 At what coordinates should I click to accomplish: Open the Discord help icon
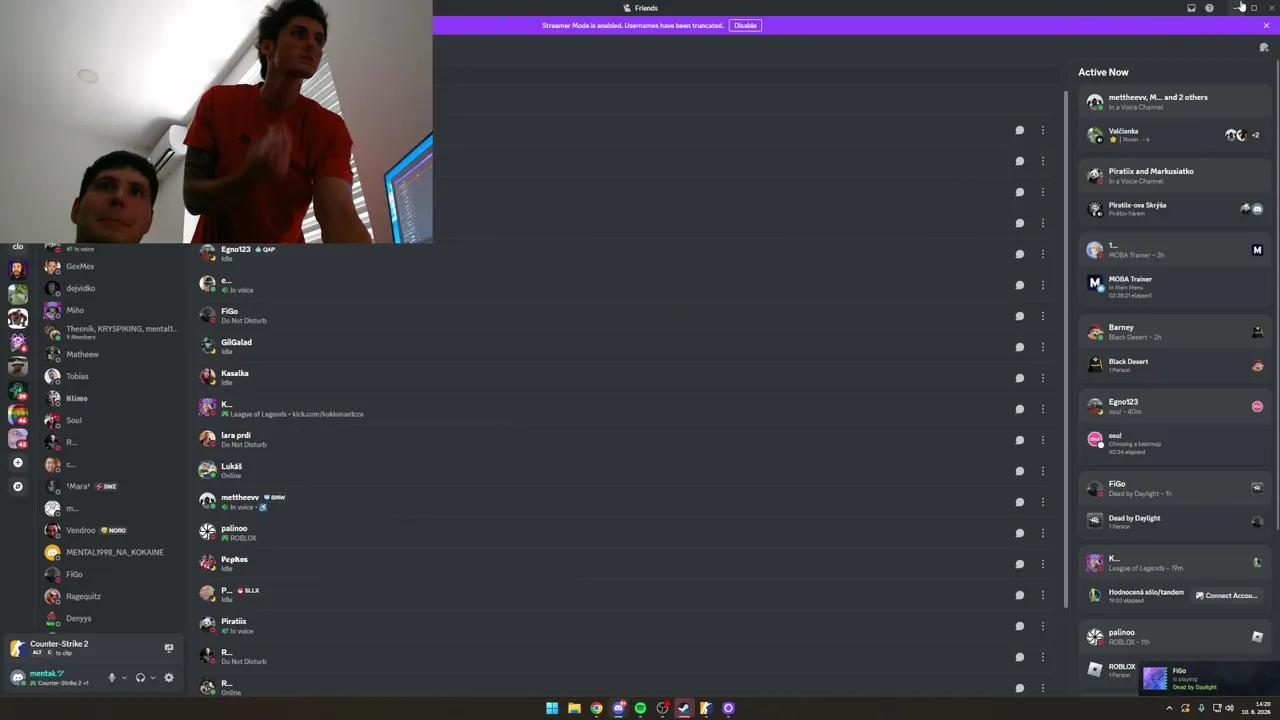1209,8
